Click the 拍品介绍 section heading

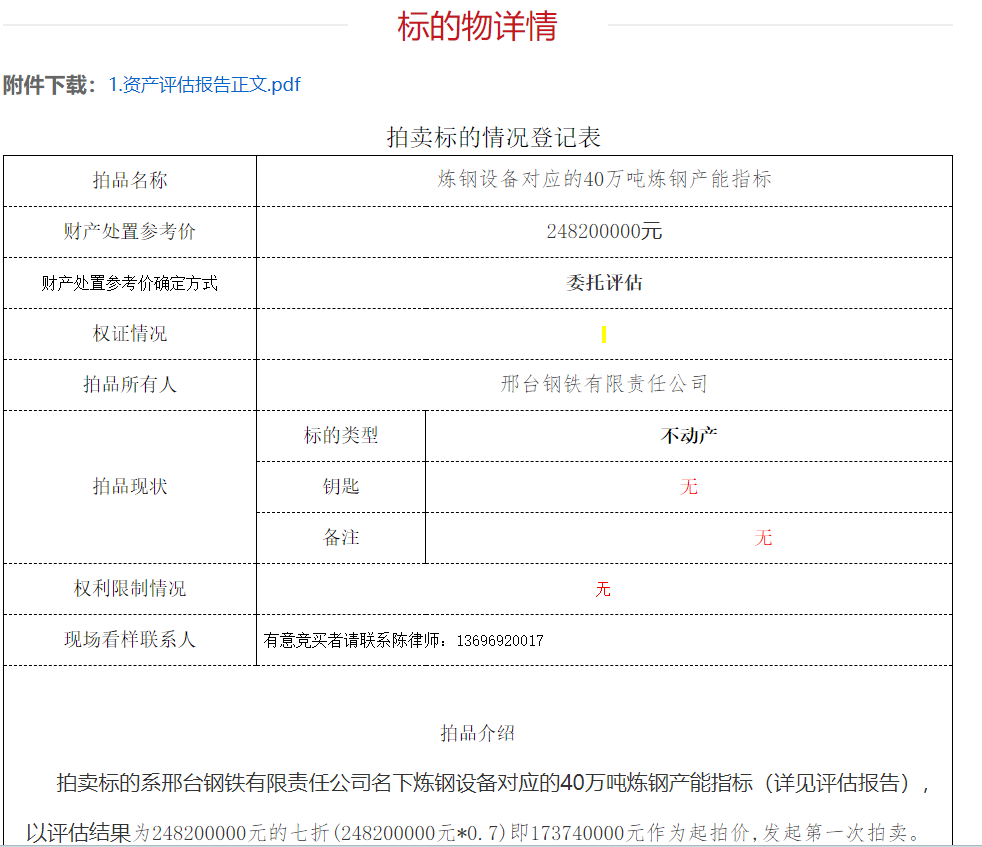(x=477, y=733)
